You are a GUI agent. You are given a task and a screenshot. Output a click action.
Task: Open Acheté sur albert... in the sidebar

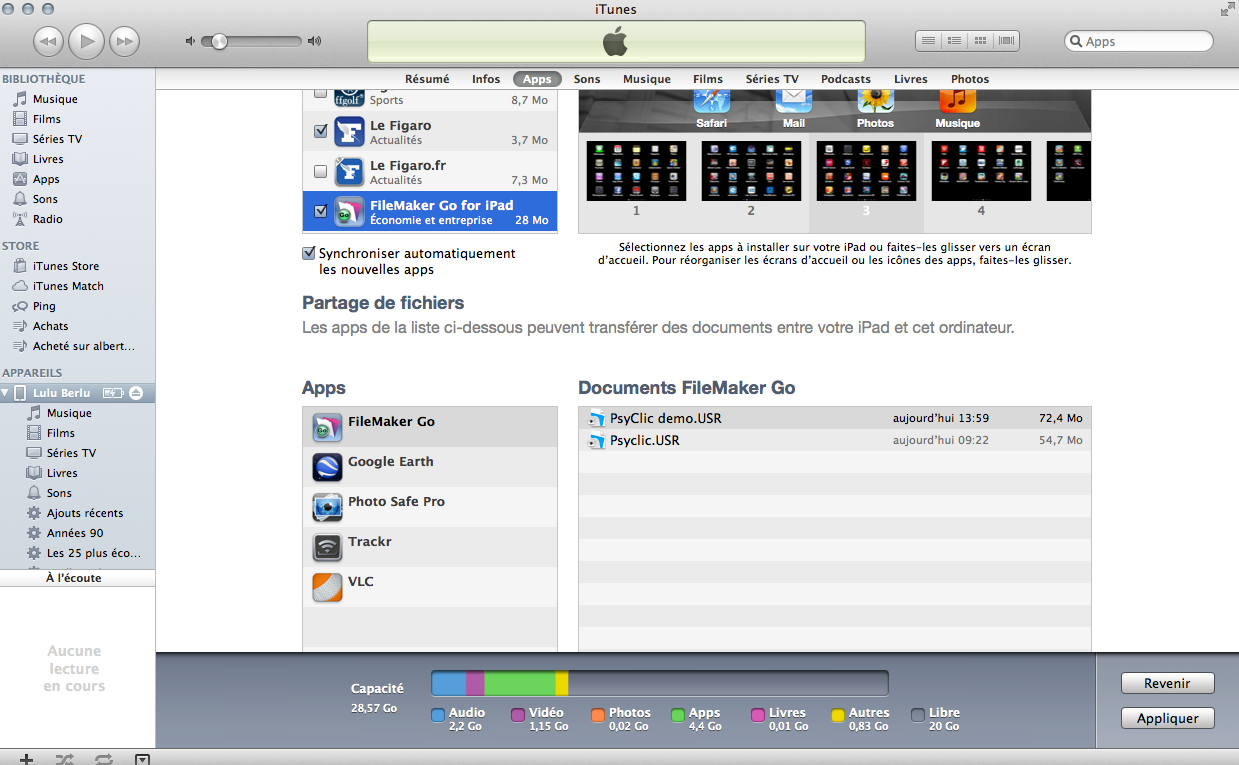click(73, 346)
